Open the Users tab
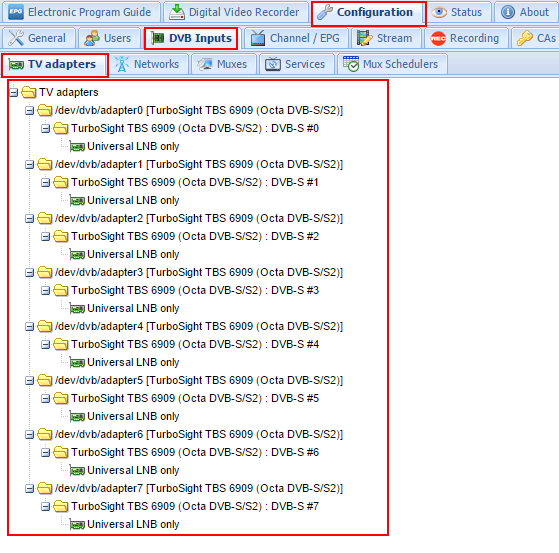The width and height of the screenshot is (559, 553). pos(108,38)
